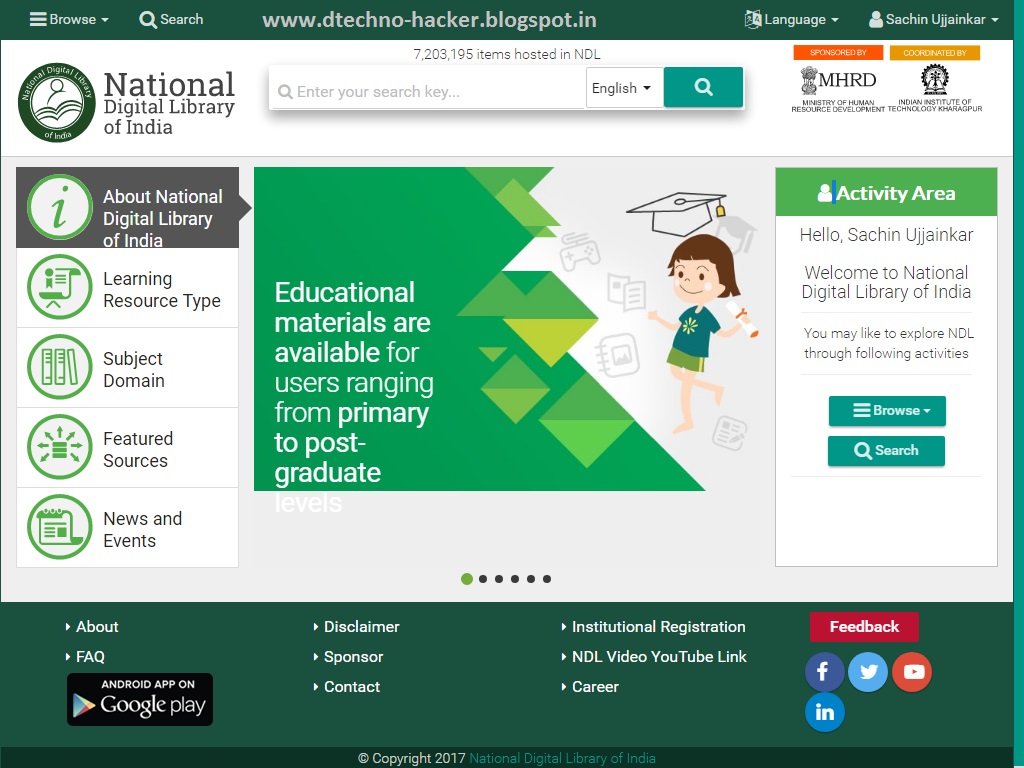Open the English language selector in search bar
The height and width of the screenshot is (768, 1024).
pyautogui.click(x=623, y=88)
